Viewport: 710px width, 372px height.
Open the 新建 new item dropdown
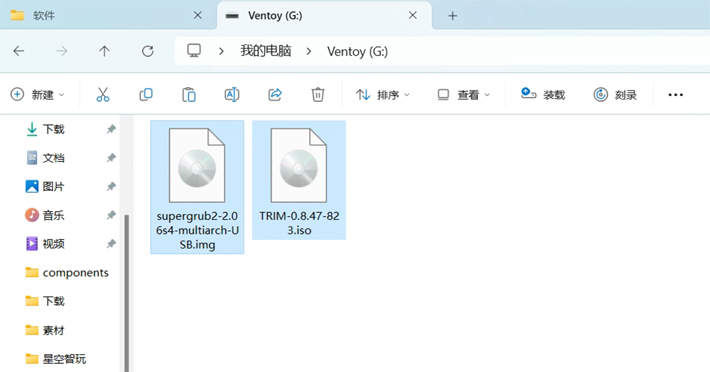[38, 95]
